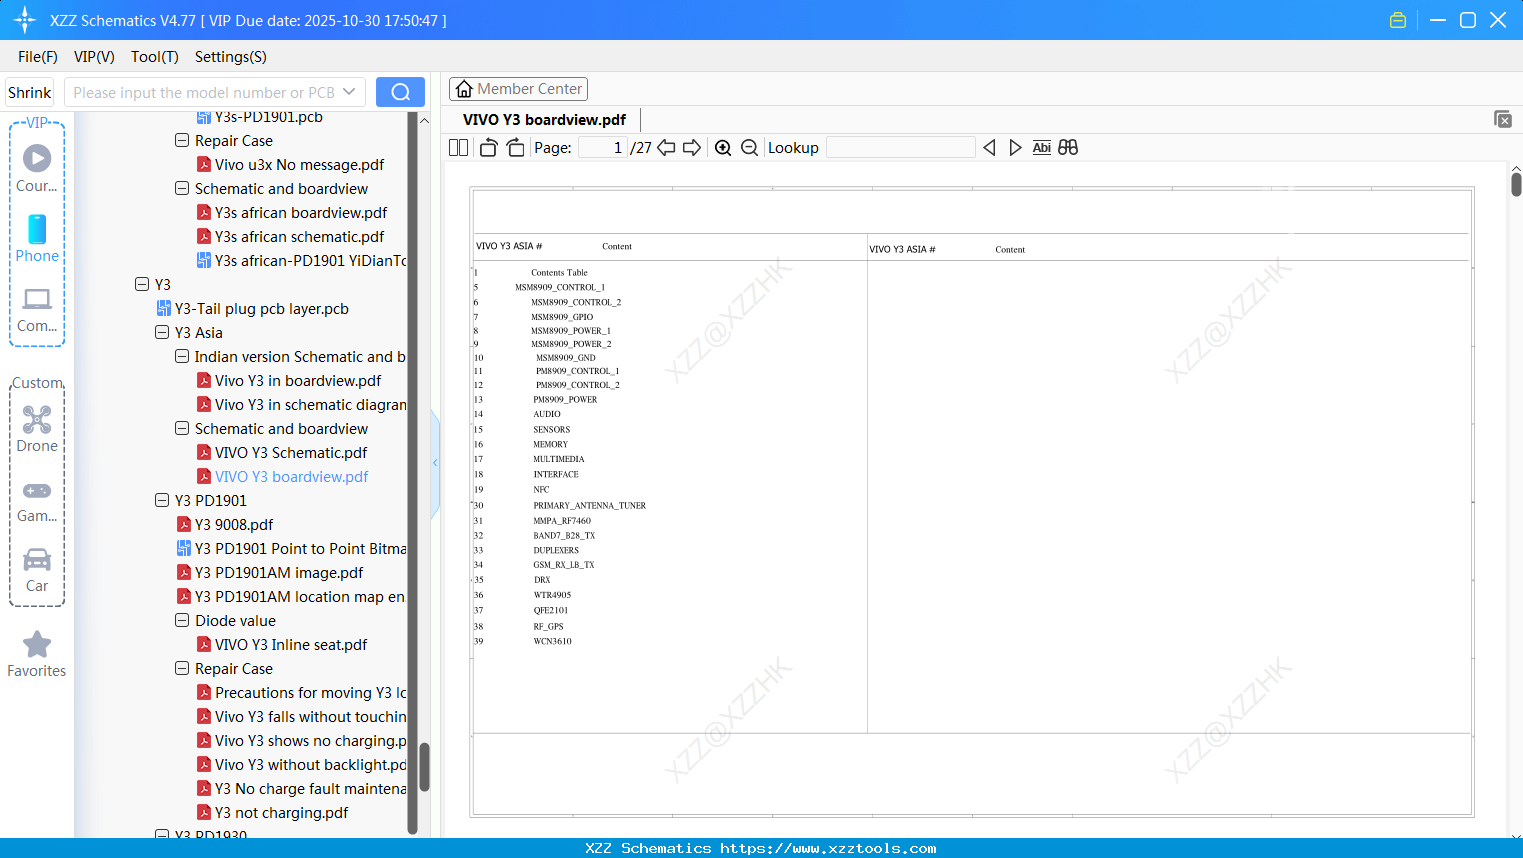1523x858 pixels.
Task: Open model number dropdown arrow
Action: pos(349,92)
